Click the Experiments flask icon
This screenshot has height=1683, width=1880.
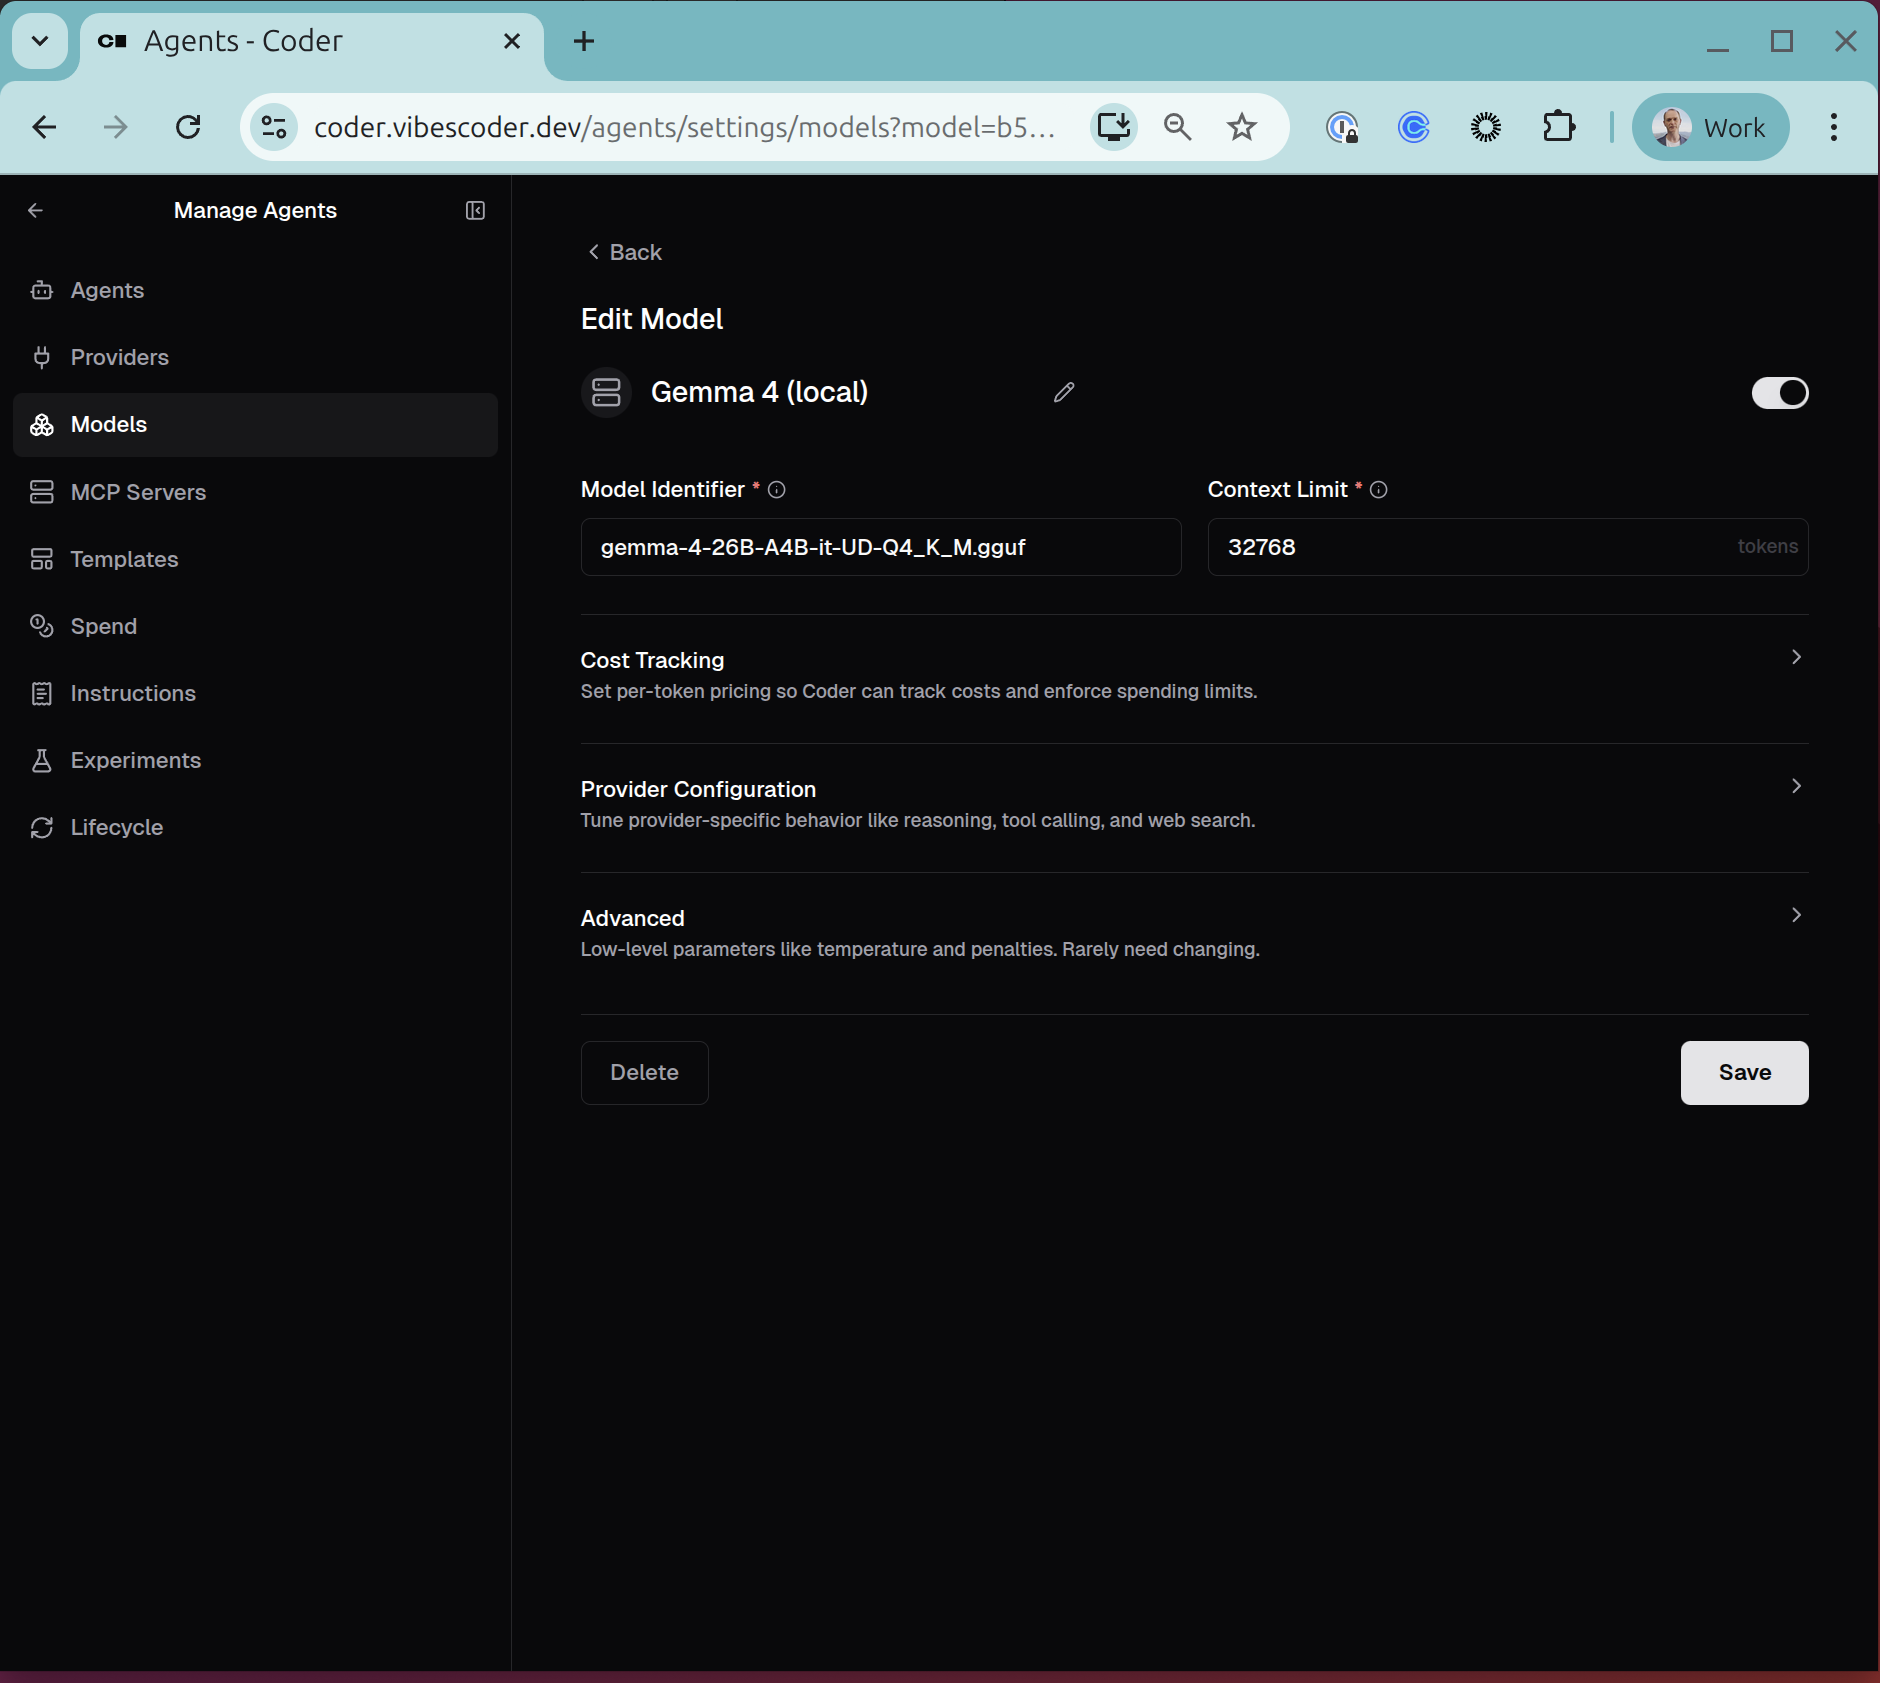(41, 760)
